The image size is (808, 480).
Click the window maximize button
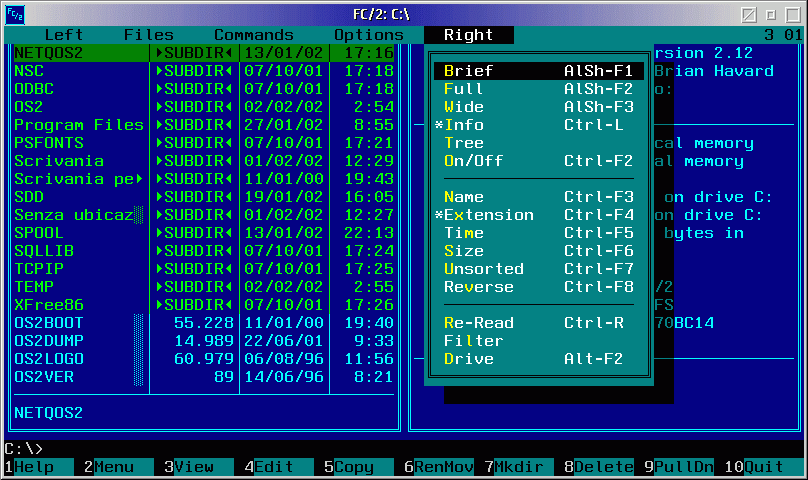[793, 14]
